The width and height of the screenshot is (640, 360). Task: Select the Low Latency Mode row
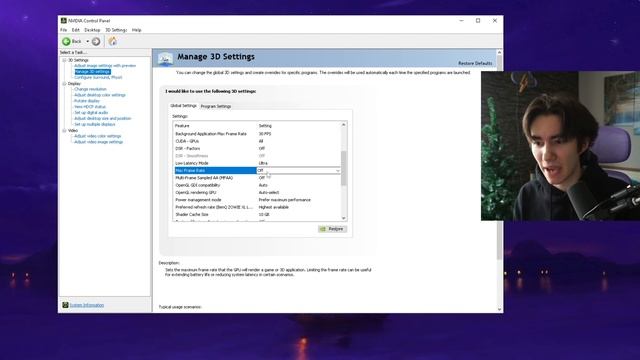pos(257,163)
